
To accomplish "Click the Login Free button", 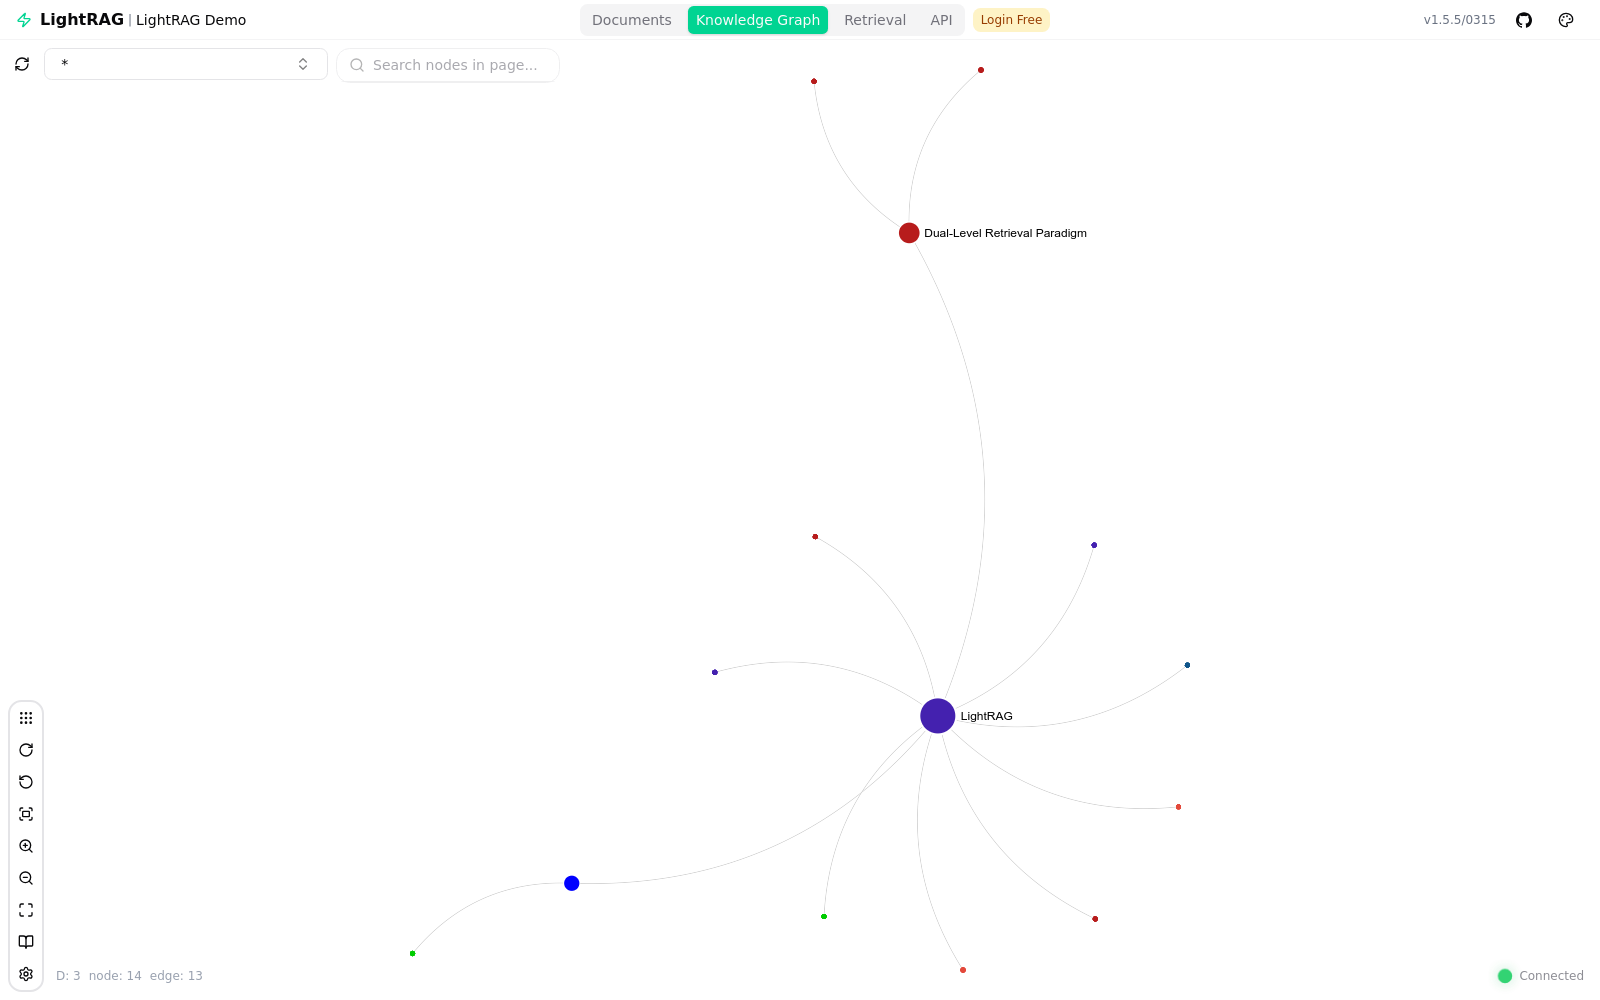I will 1011,20.
